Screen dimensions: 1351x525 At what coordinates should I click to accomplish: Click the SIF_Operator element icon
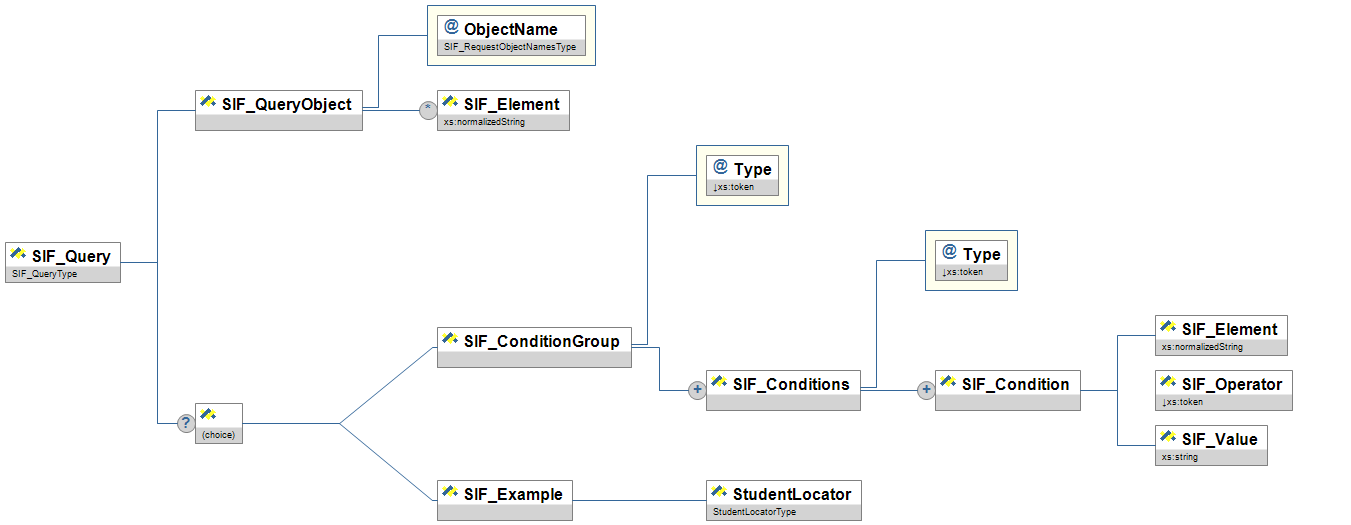(1168, 384)
